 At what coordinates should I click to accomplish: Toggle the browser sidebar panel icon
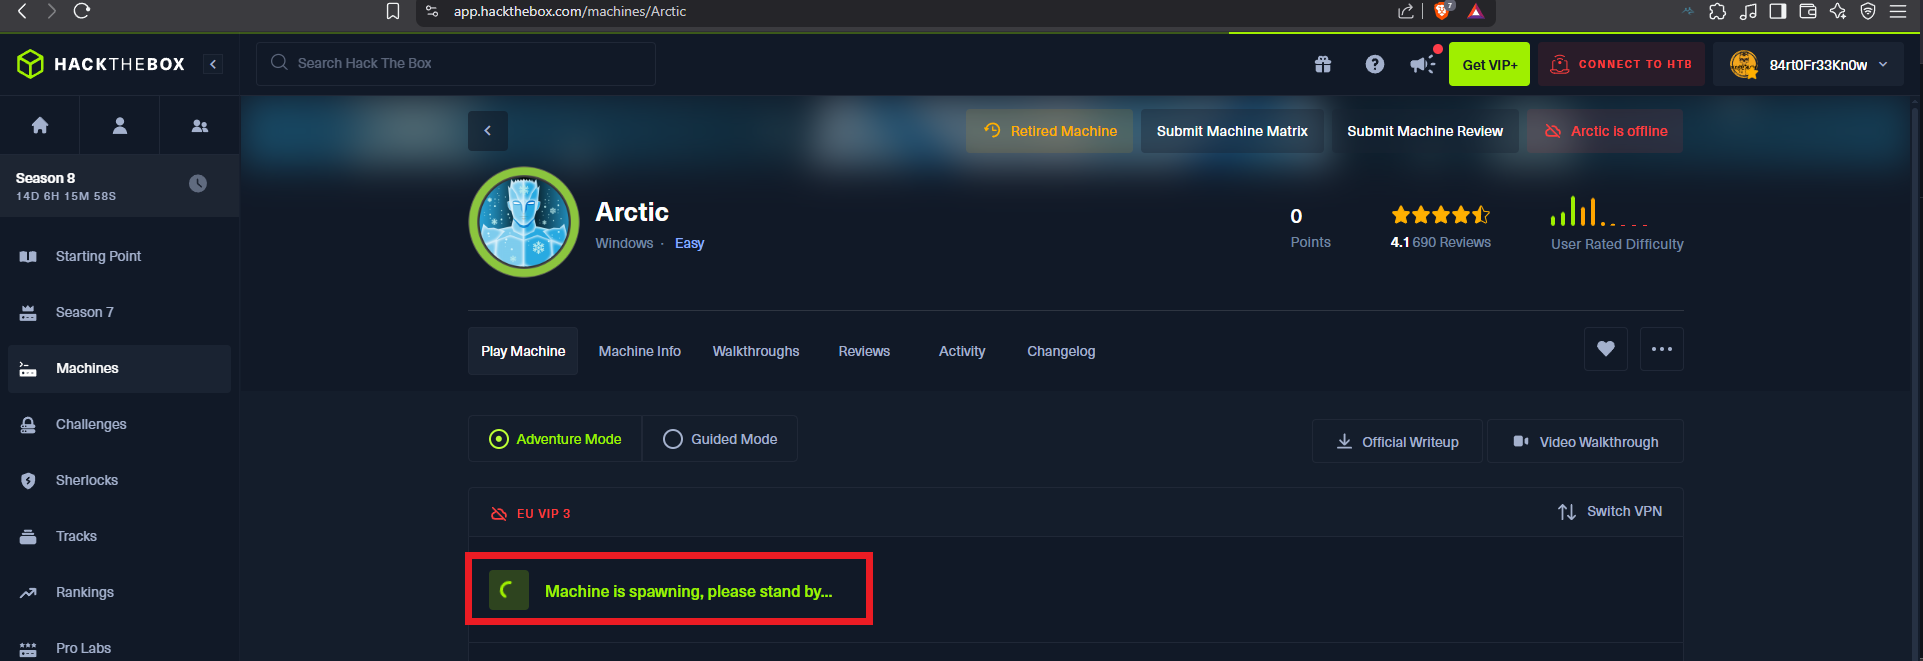coord(1778,11)
